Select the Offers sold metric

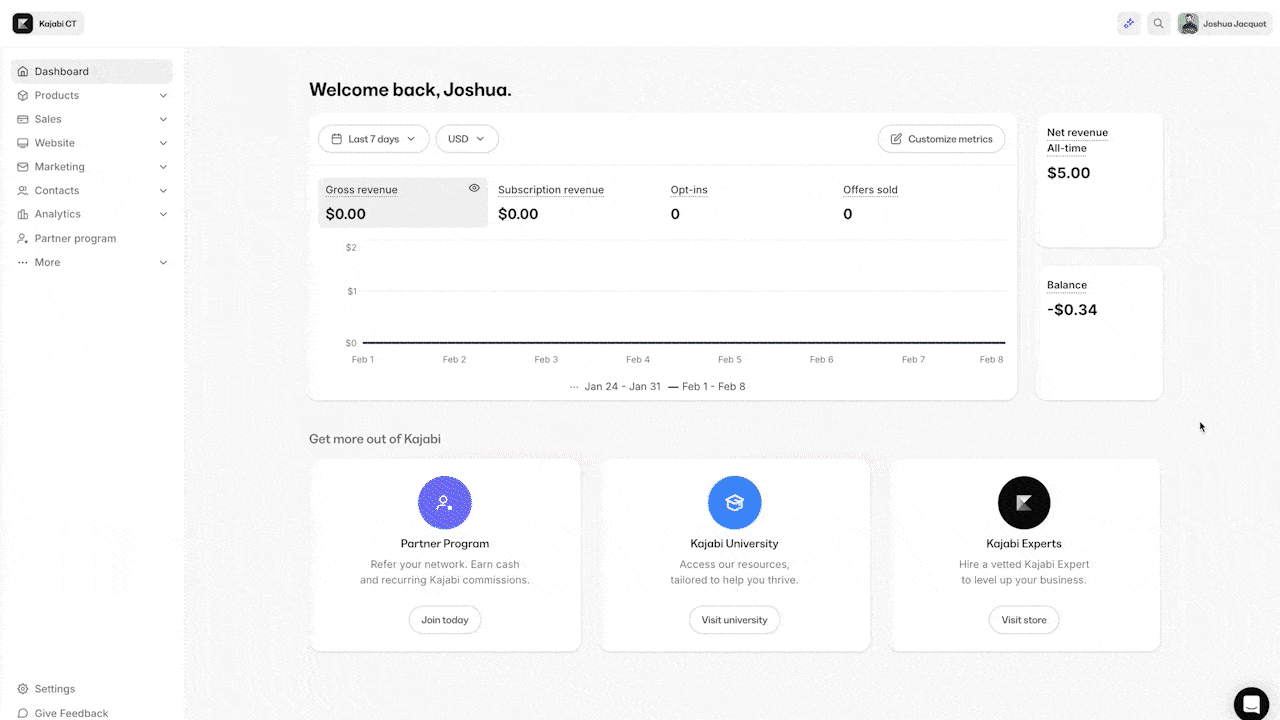tap(920, 202)
